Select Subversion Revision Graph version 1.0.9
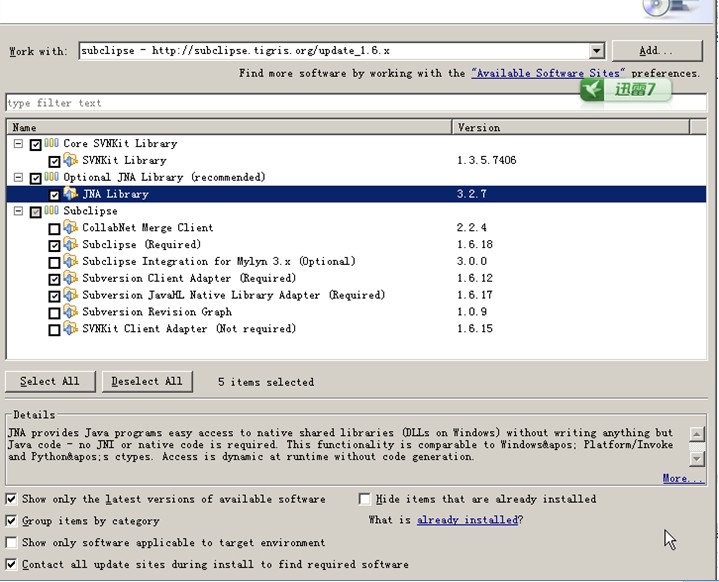Screen dimensions: 719x582 [x=472, y=311]
